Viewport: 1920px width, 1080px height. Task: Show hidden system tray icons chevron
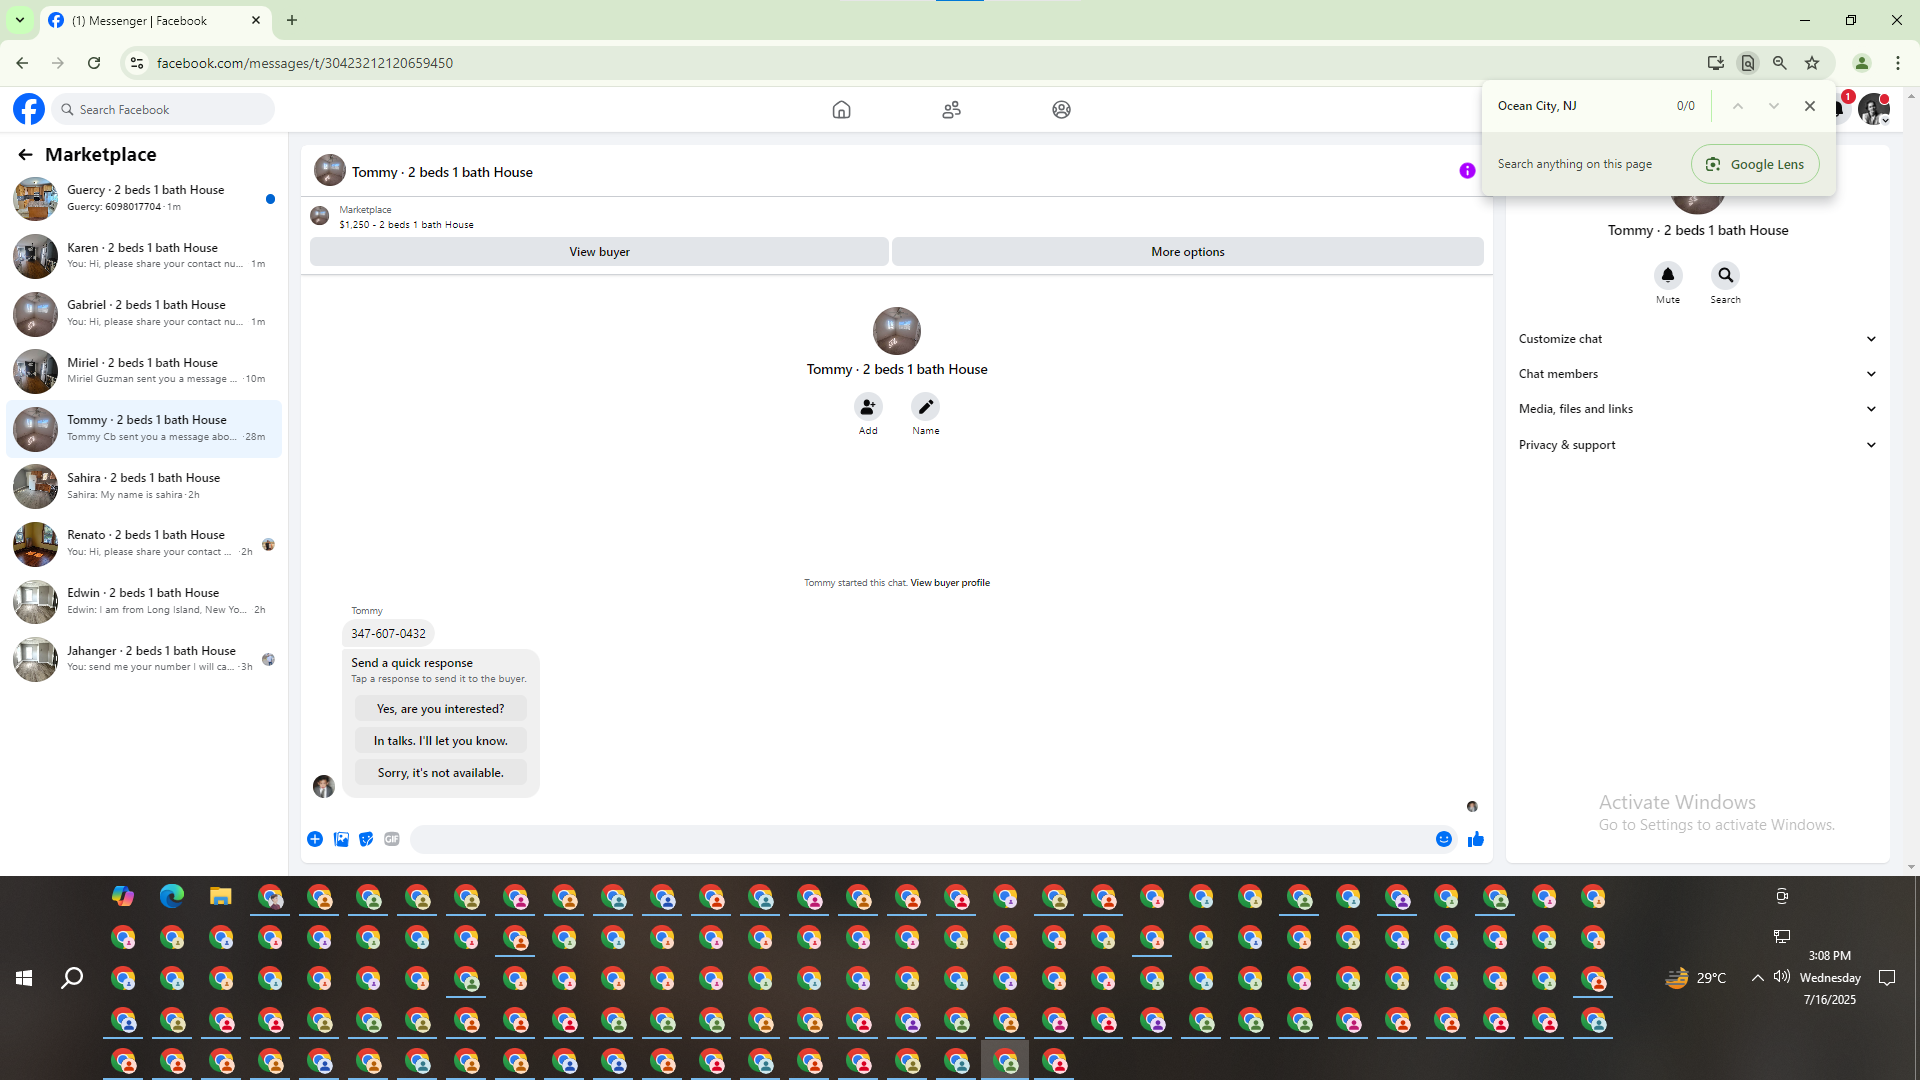1757,978
